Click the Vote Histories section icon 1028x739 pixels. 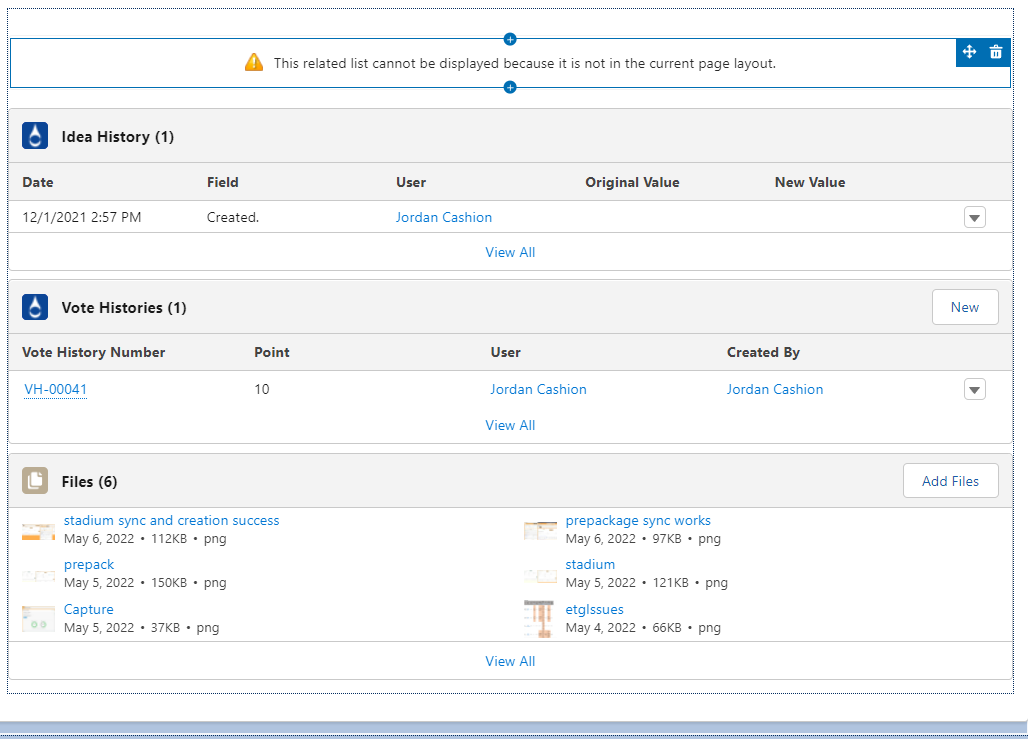[x=35, y=307]
